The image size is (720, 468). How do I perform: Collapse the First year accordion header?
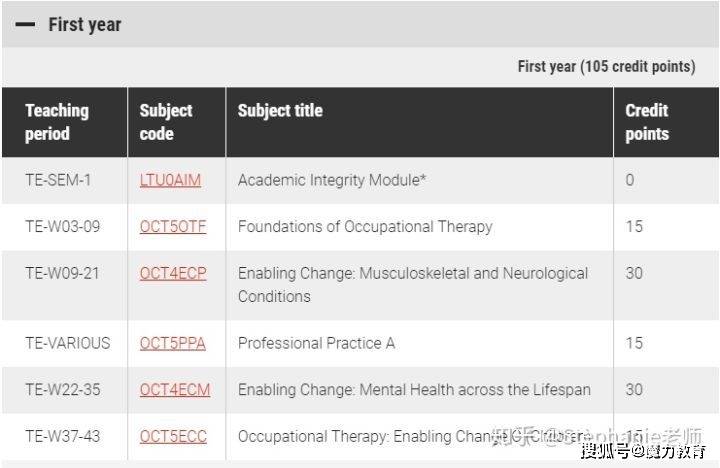360,25
